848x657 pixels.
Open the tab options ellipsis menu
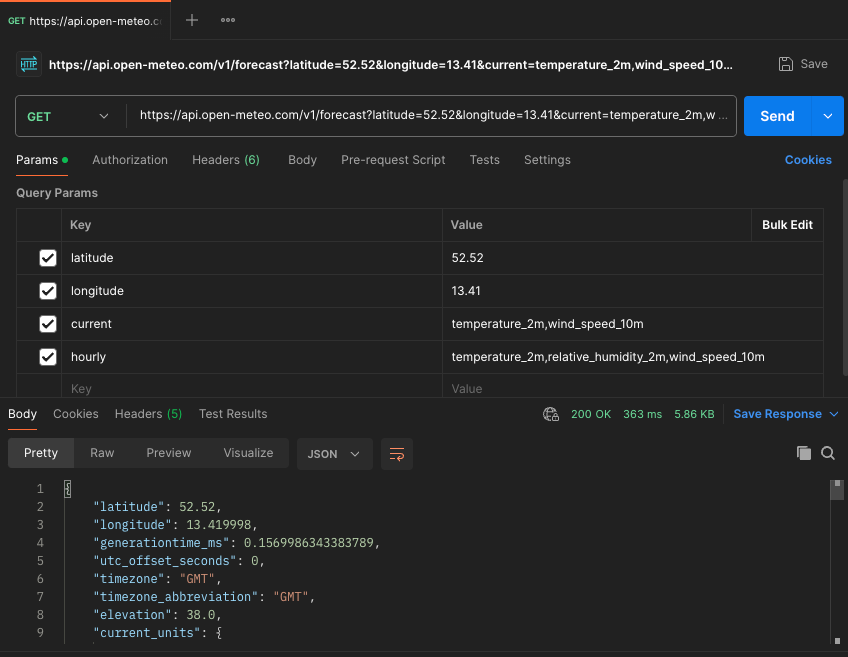(228, 20)
